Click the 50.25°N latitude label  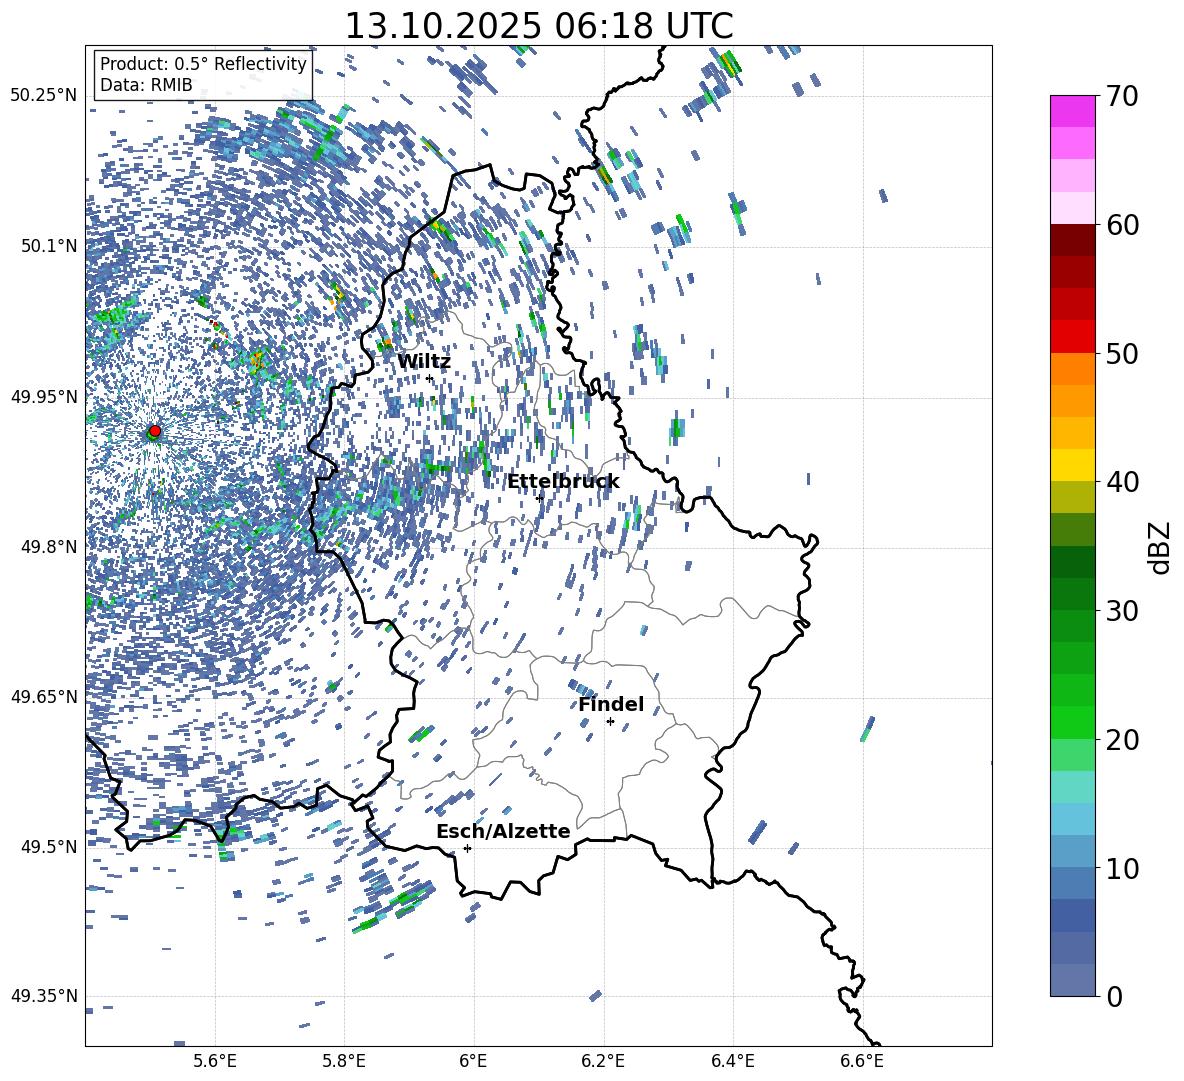click(44, 96)
